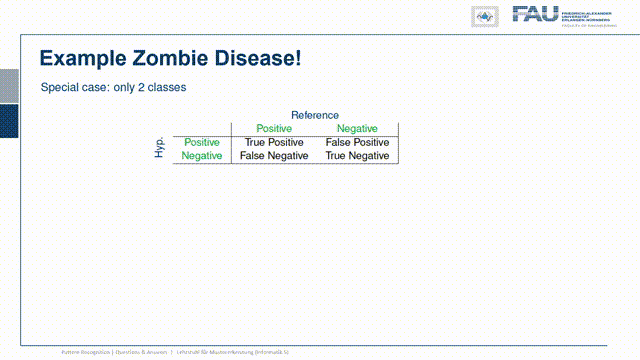Viewport: 640px width, 360px height.
Task: Click the 'Questions & Answers' footer text
Action: pyautogui.click(x=141, y=352)
